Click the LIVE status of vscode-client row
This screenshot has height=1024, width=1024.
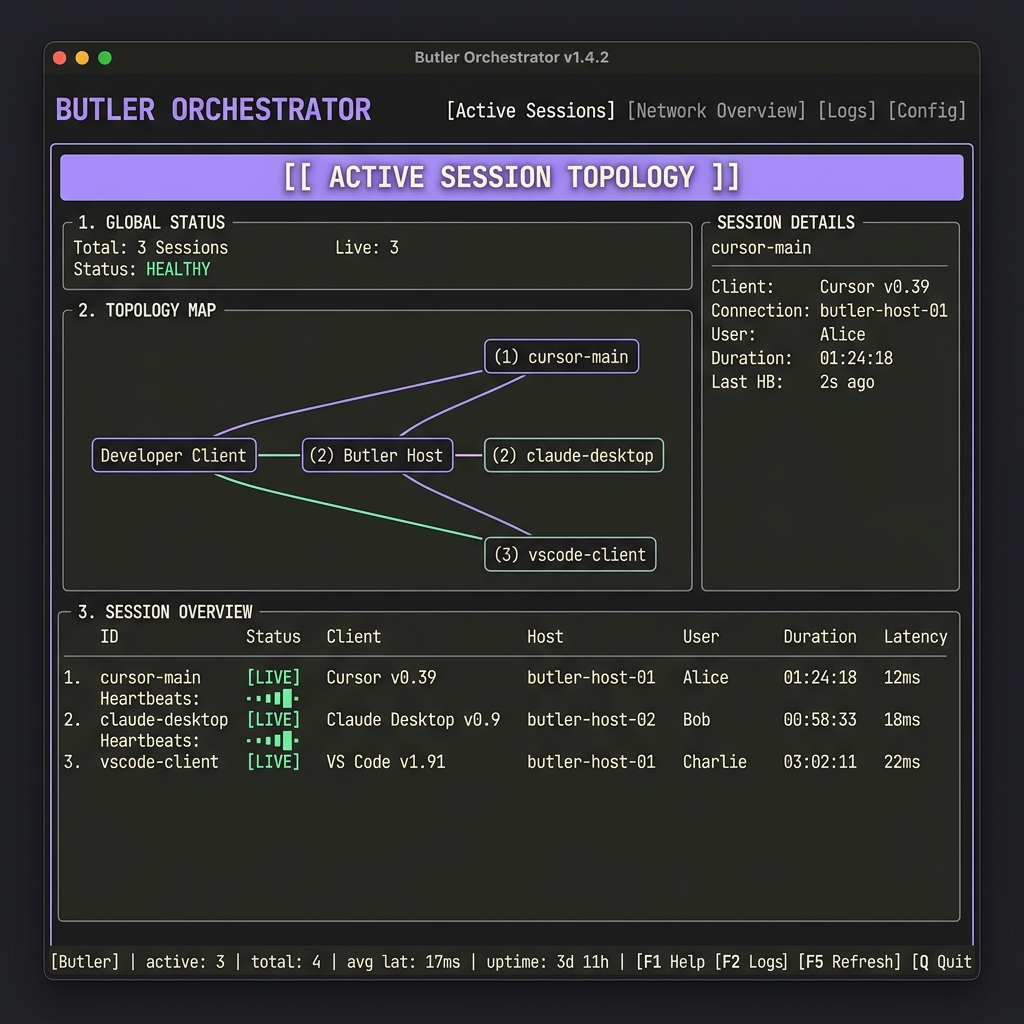point(273,761)
